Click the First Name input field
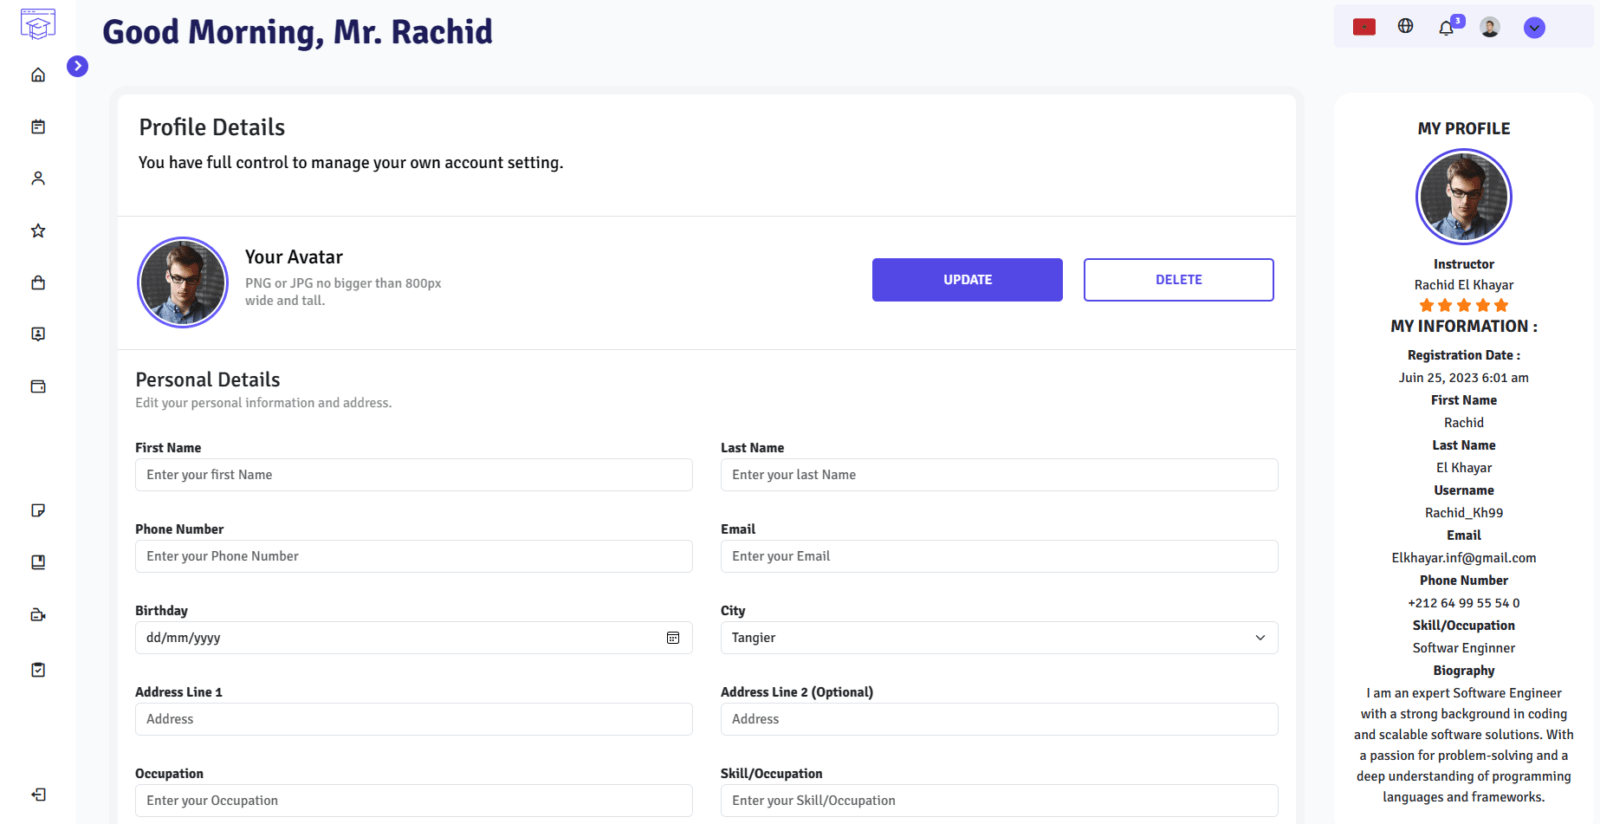The image size is (1600, 824). pos(414,475)
